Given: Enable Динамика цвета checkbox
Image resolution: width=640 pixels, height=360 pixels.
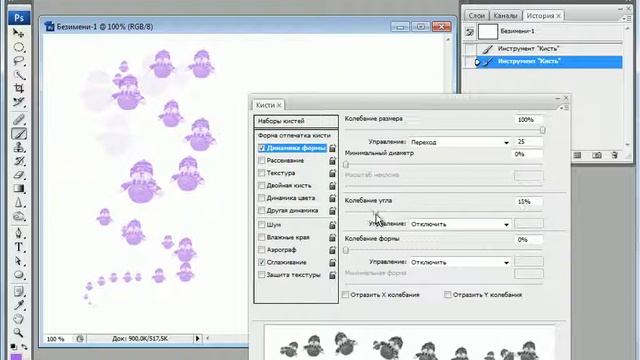Looking at the screenshot, I should [x=262, y=198].
